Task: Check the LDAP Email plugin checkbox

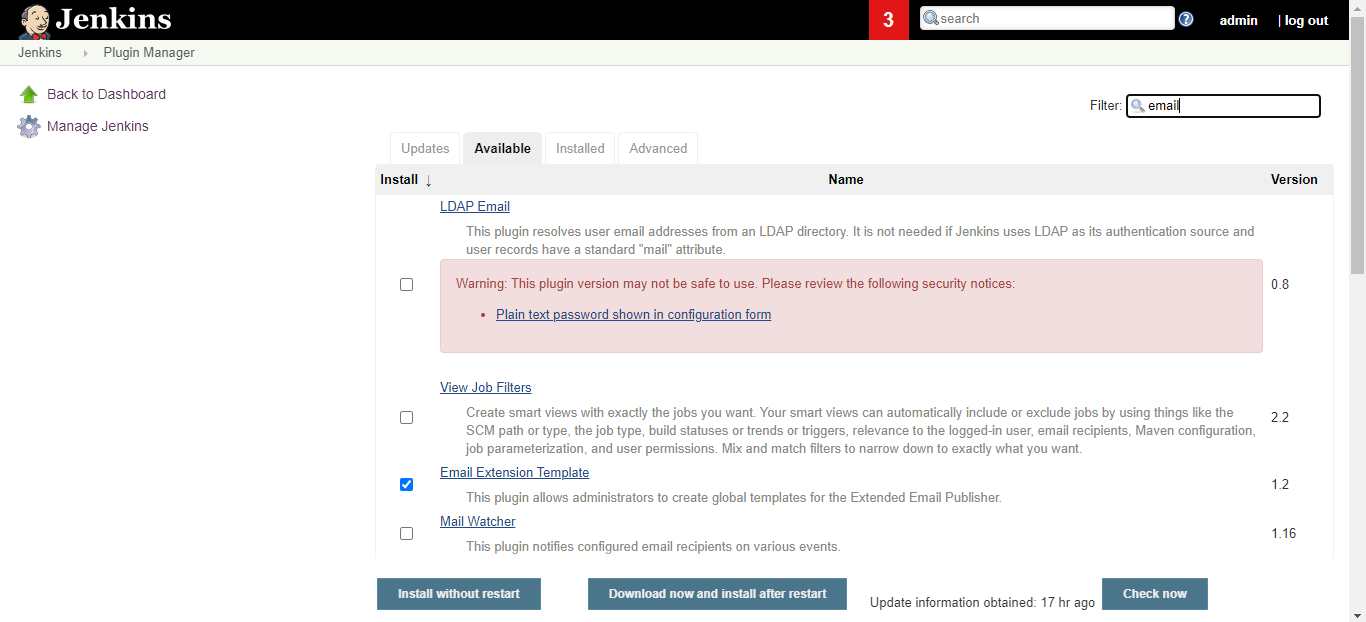Action: tap(406, 284)
